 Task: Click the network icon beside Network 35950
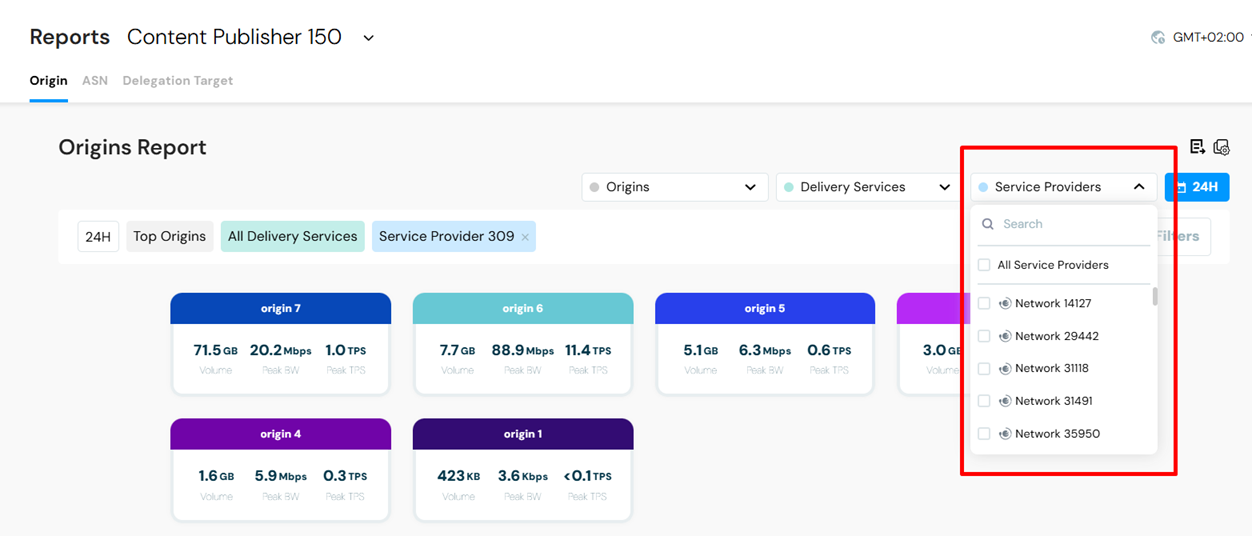[1005, 434]
